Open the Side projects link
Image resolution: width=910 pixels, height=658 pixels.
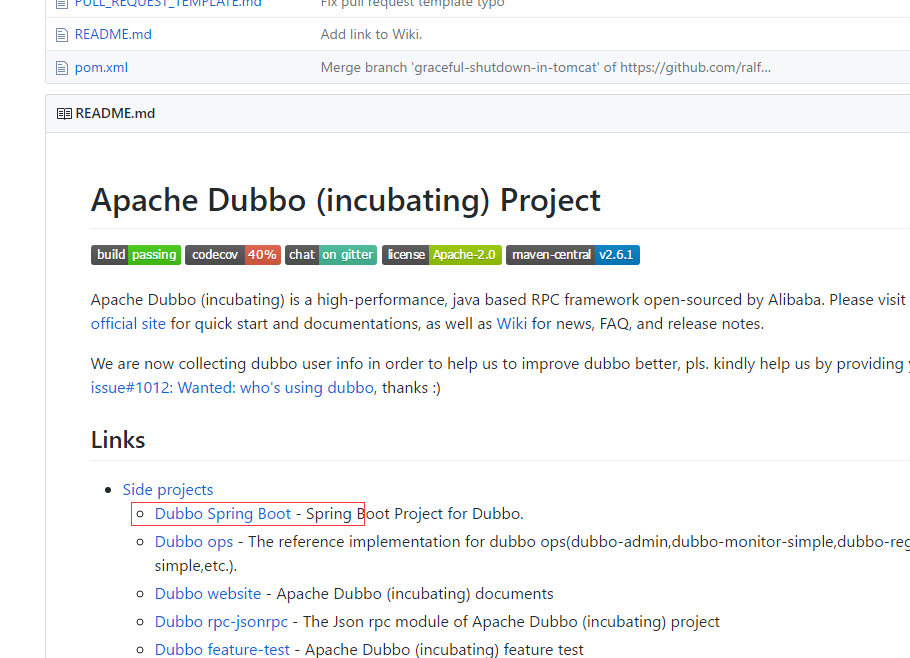pos(168,489)
